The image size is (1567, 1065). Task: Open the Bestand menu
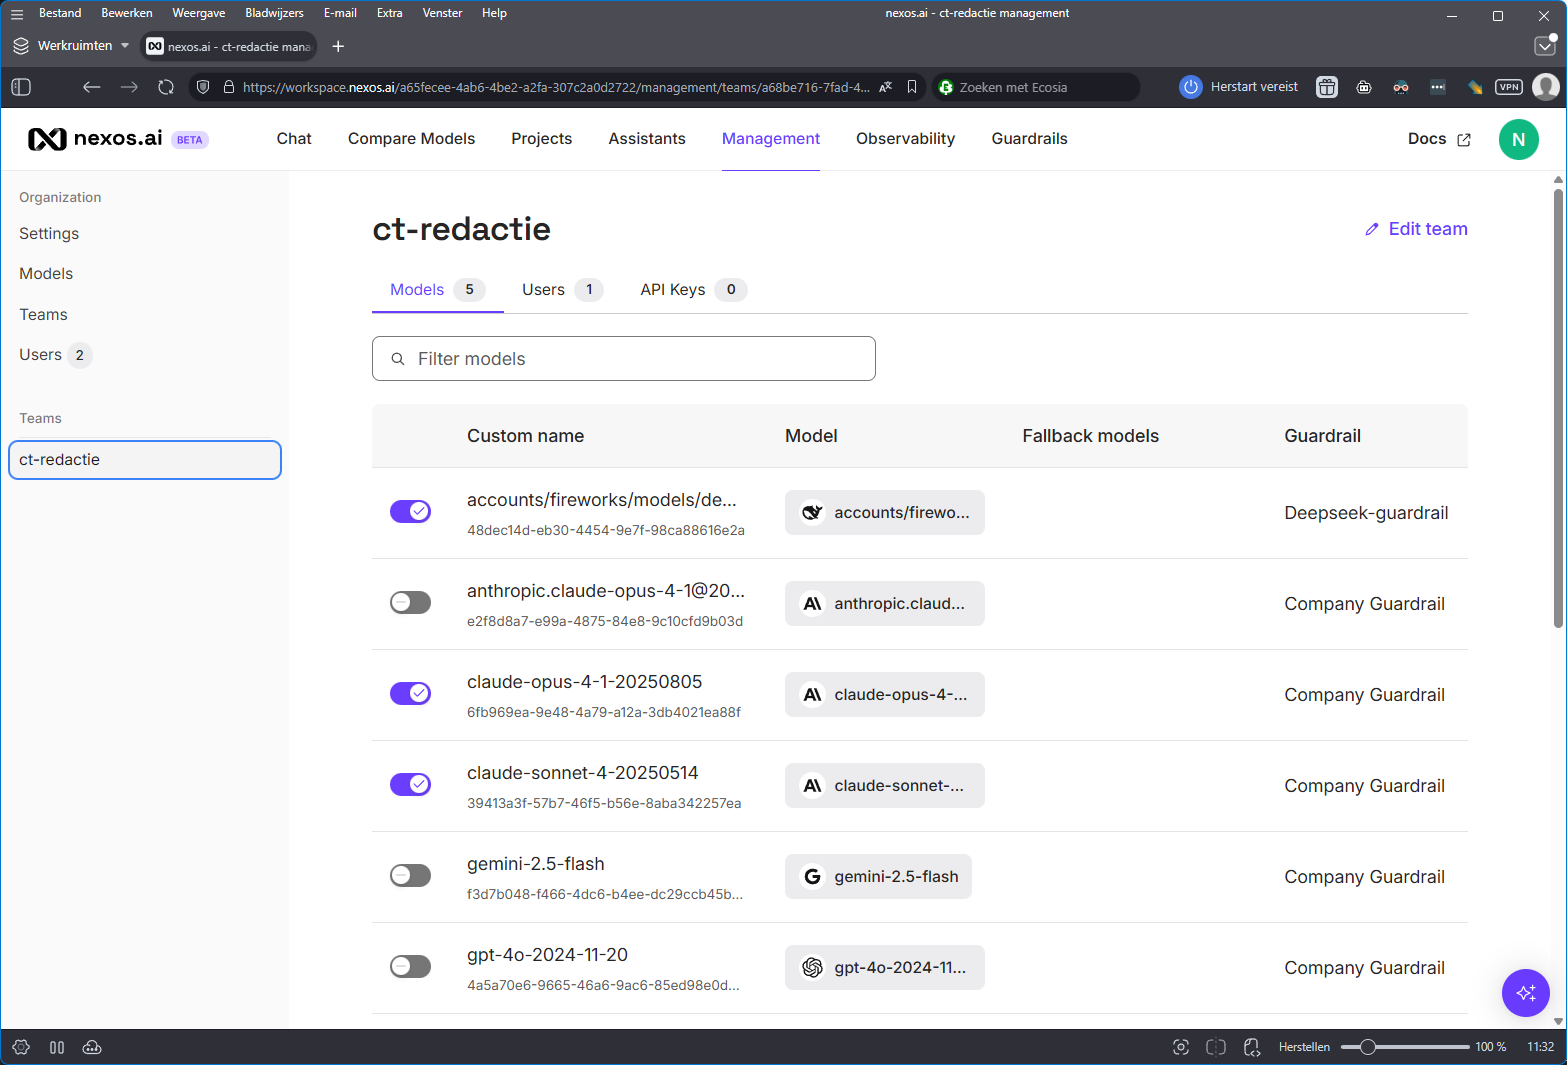[x=59, y=12]
